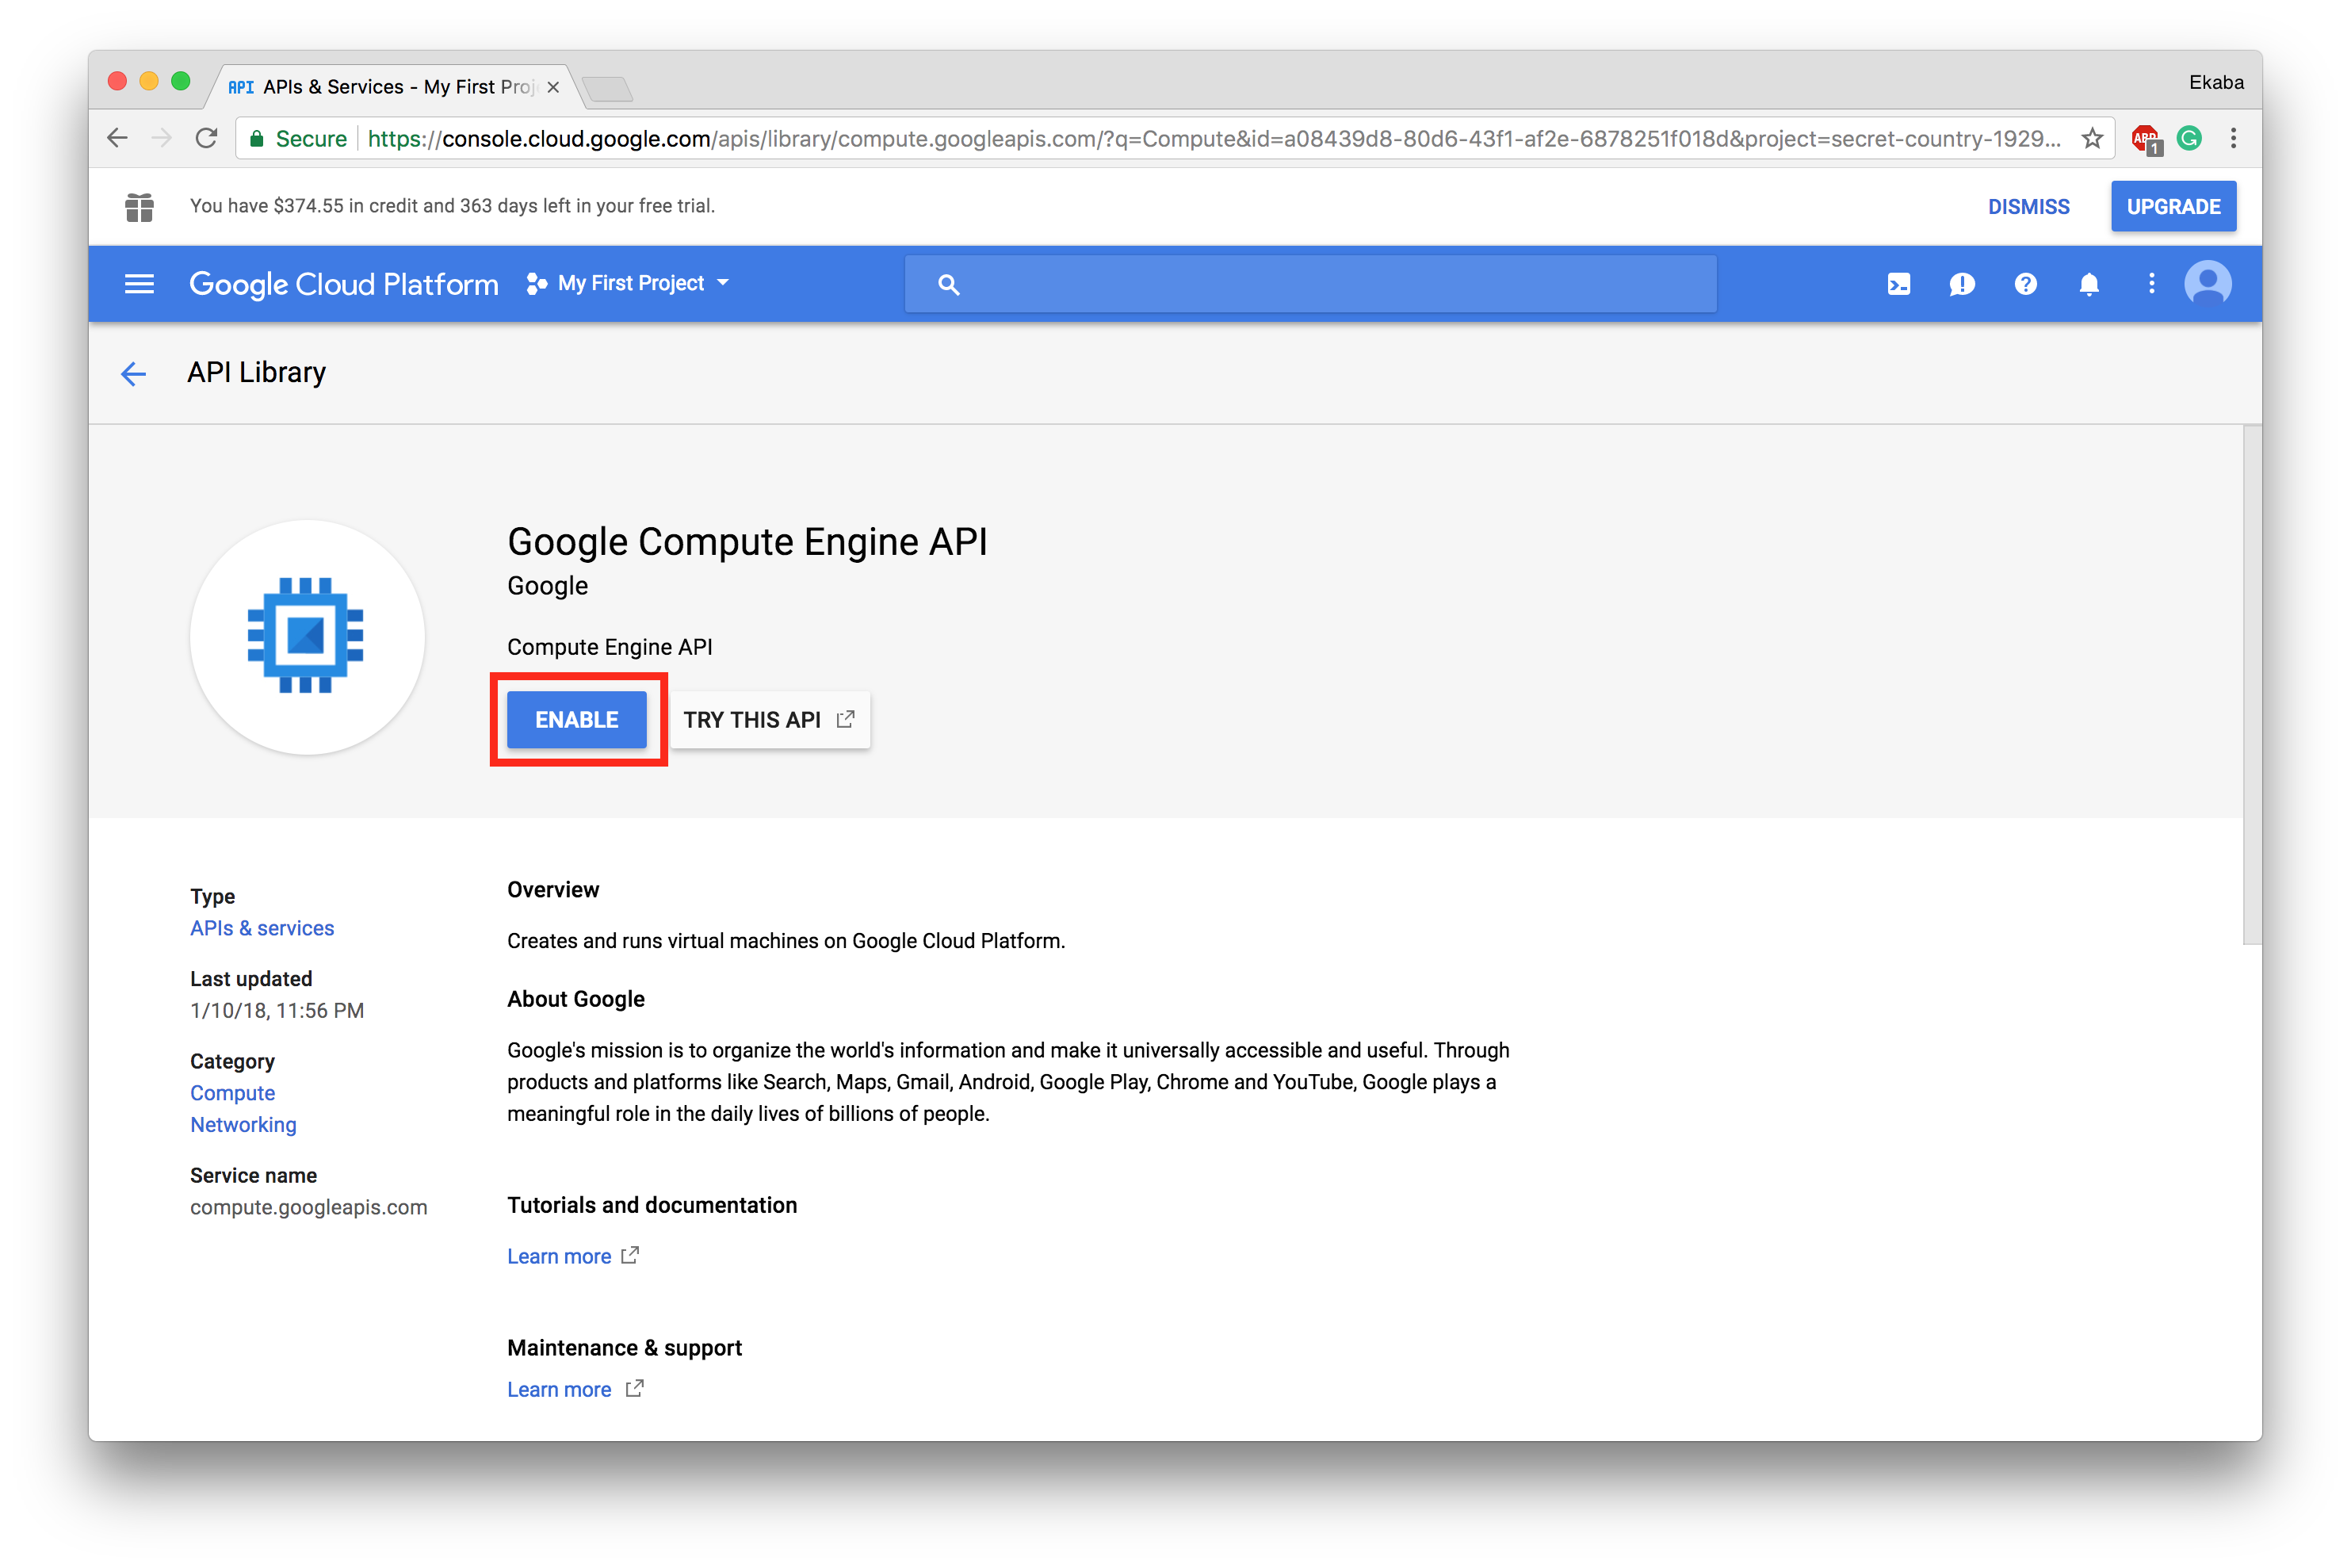Open the APIs & services type link
This screenshot has height=1568, width=2351.
tap(262, 928)
